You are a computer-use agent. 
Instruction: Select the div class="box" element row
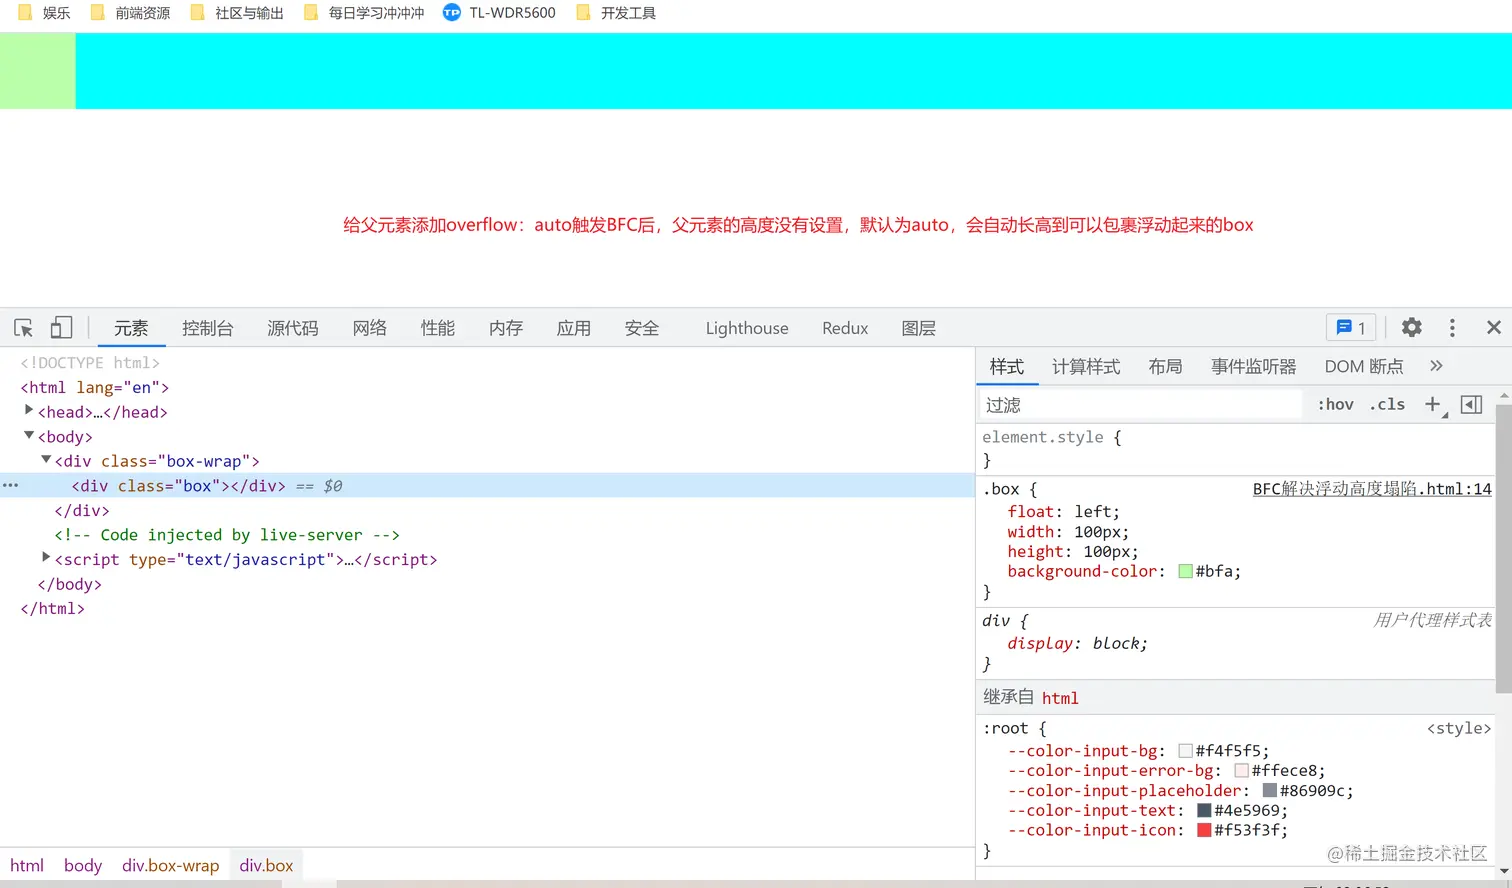click(487, 486)
